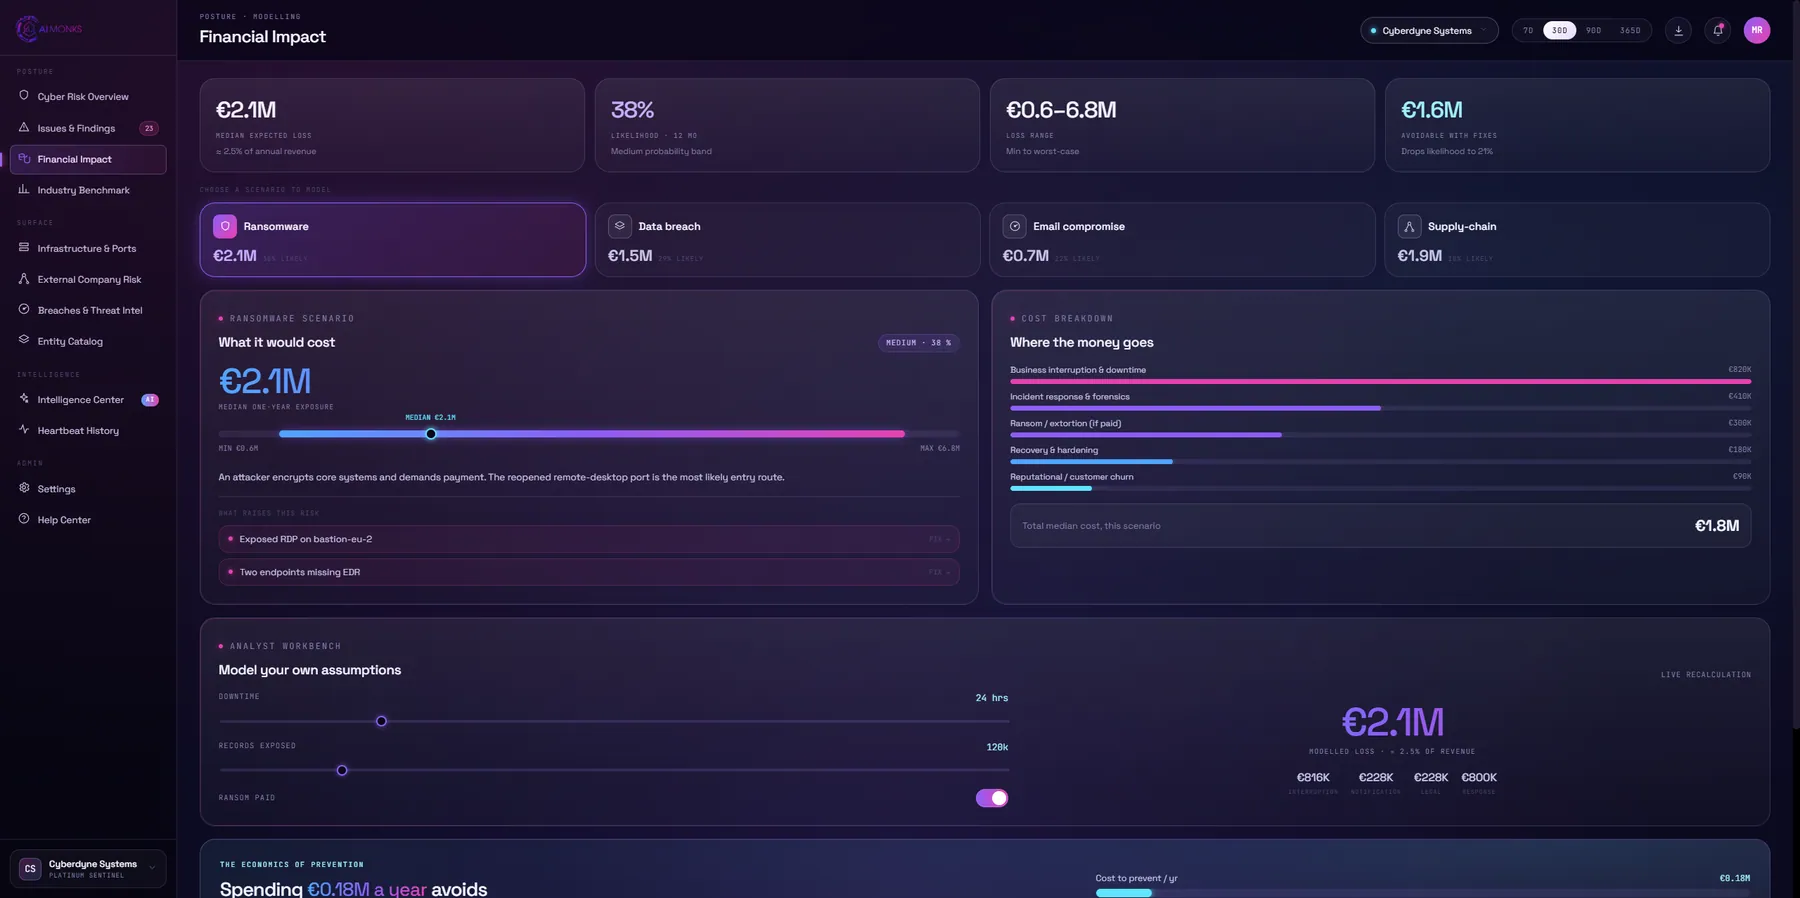
Task: Open the Cyberdyne Systems company dropdown in header
Action: click(1429, 30)
